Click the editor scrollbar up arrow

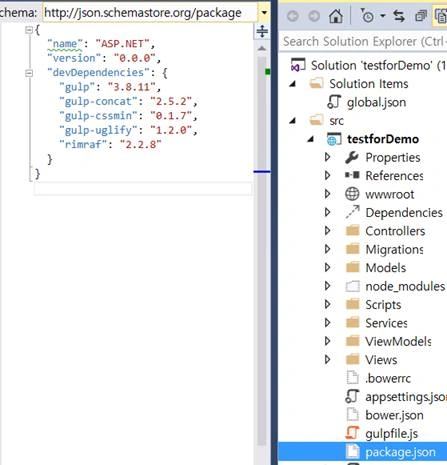[262, 49]
